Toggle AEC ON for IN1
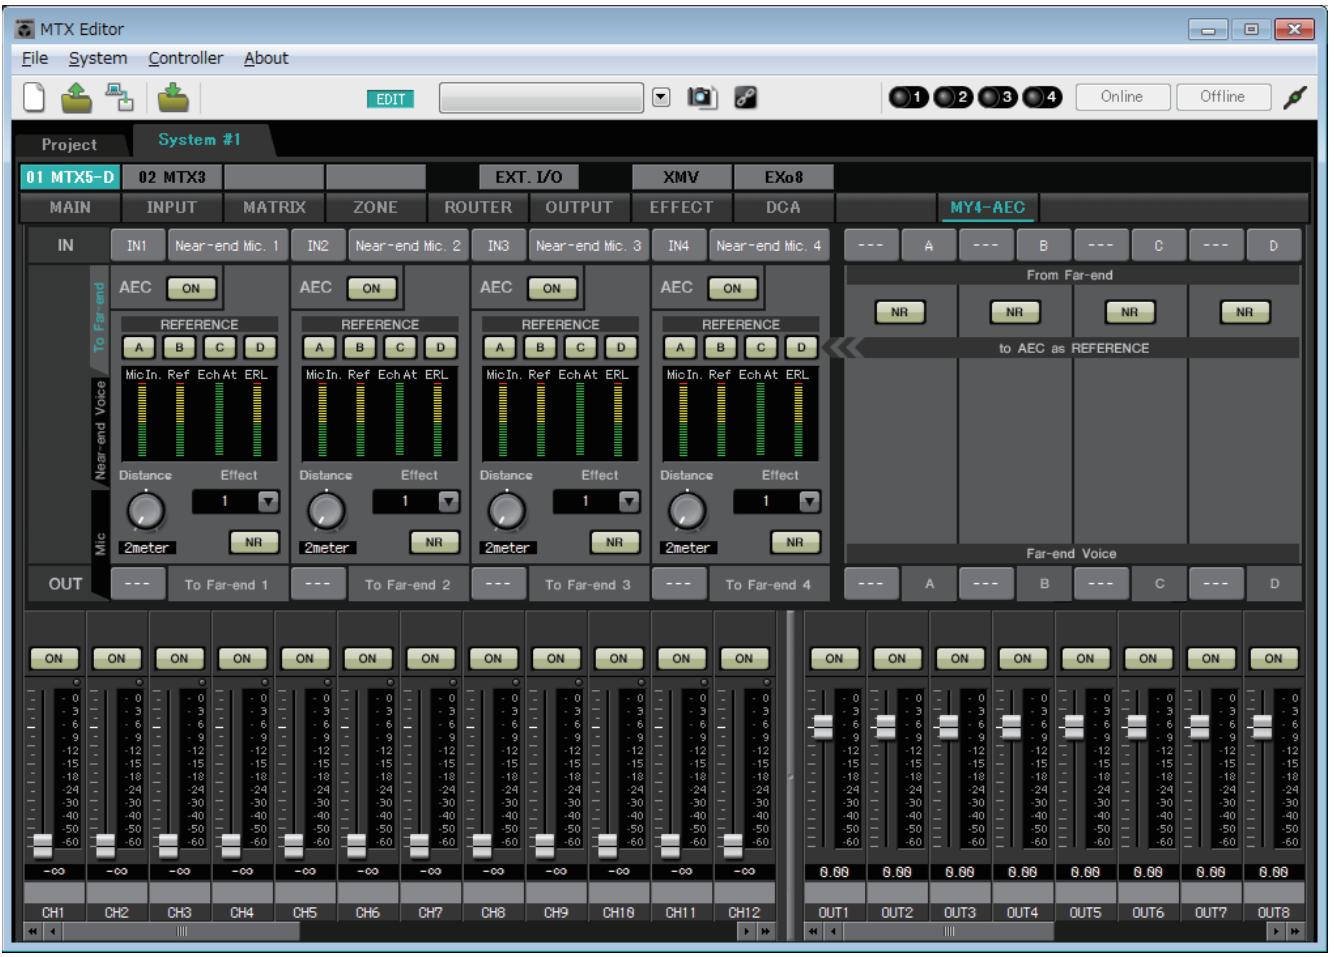Screen dimensions: 1334x957 click(191, 288)
